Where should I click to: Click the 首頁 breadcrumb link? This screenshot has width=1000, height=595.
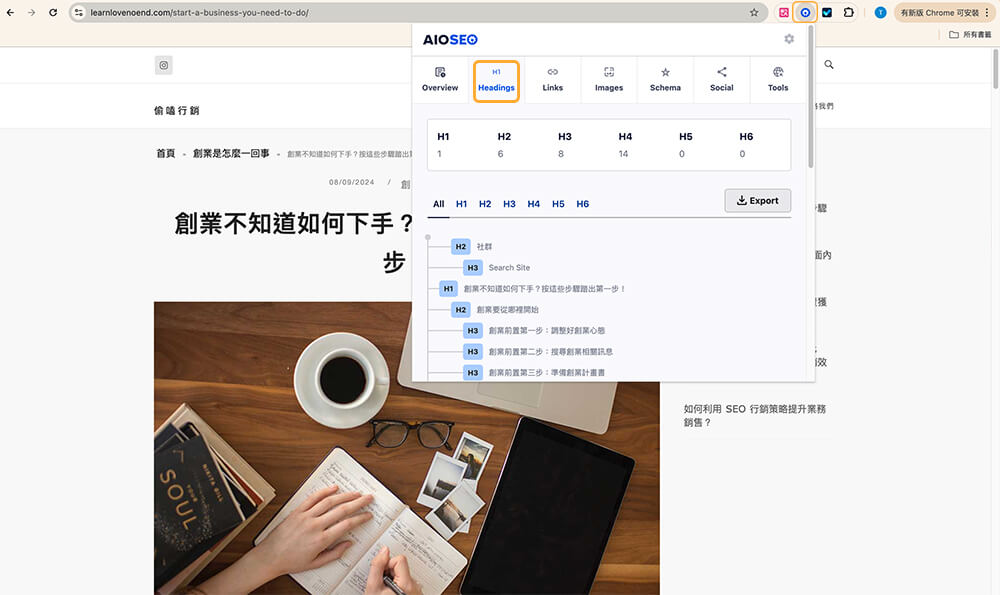(165, 153)
